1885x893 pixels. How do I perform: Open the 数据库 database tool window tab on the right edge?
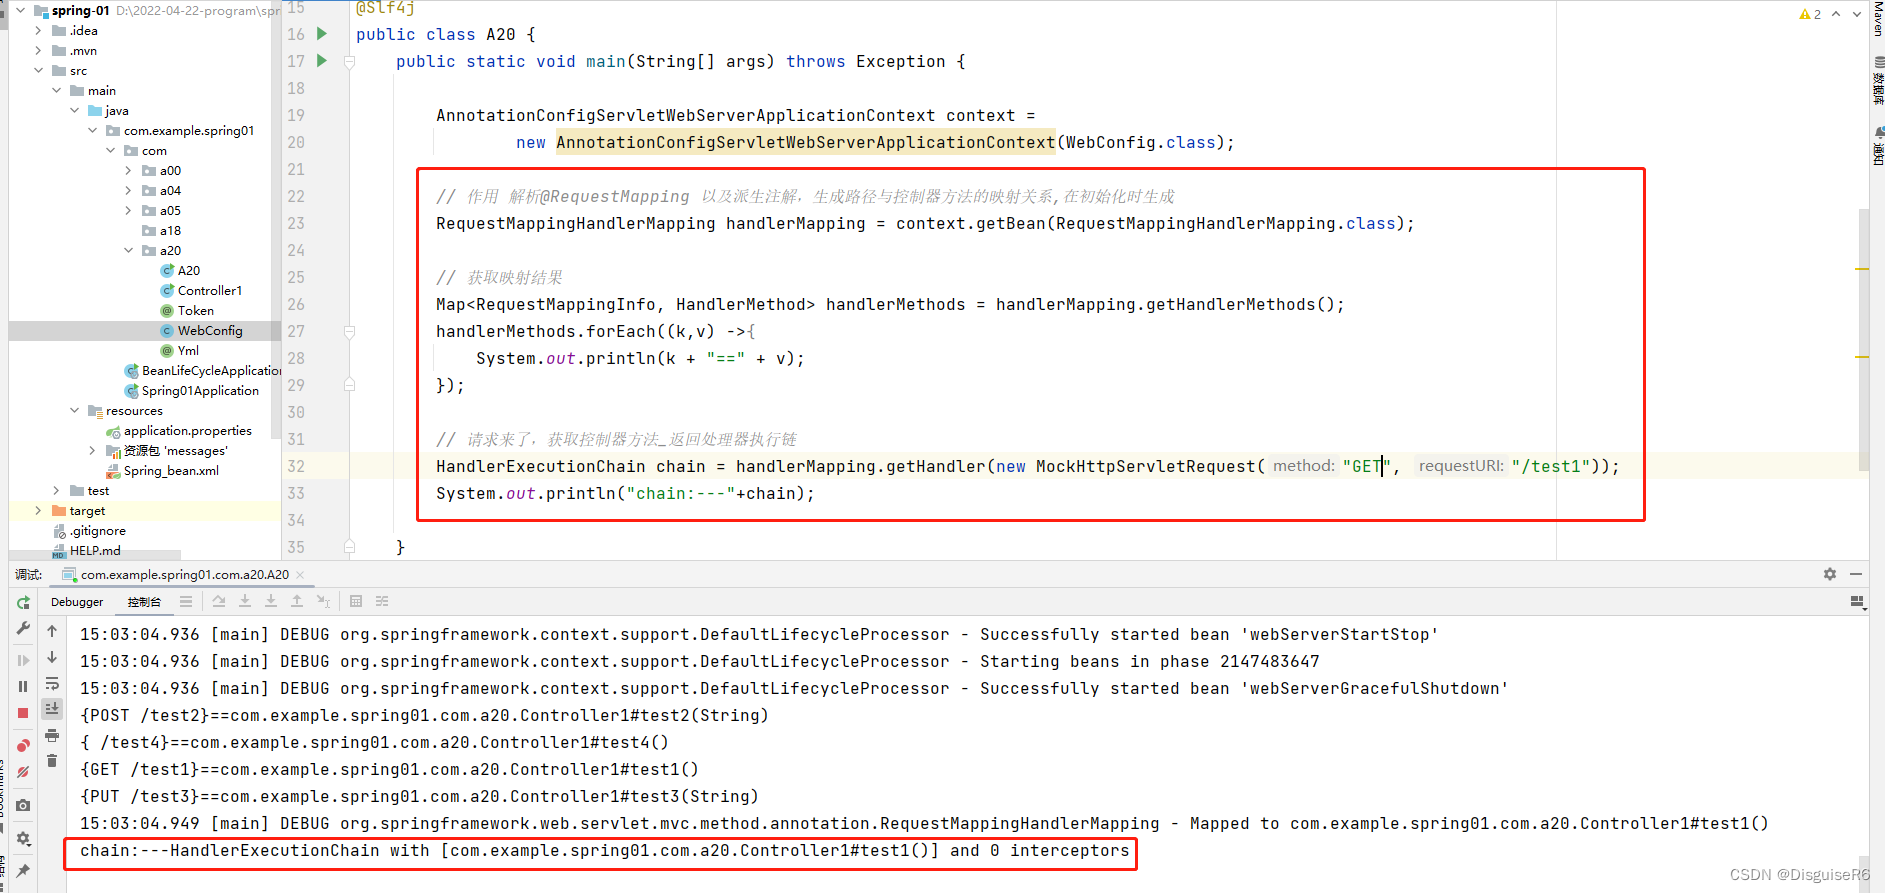[x=1877, y=82]
